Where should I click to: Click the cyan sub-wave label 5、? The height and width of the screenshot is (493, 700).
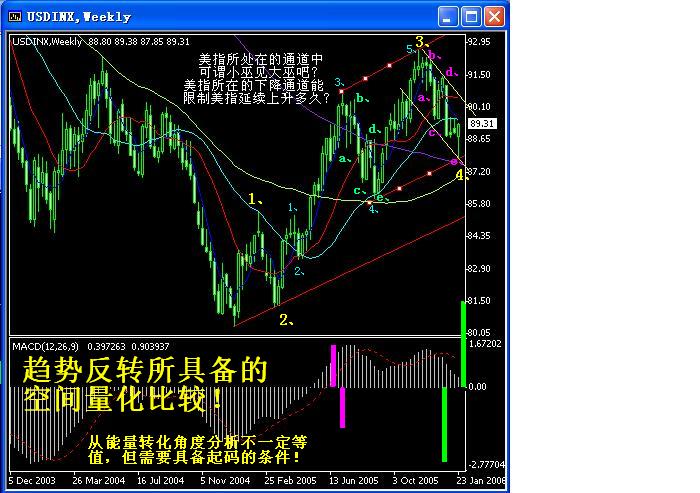click(x=411, y=49)
